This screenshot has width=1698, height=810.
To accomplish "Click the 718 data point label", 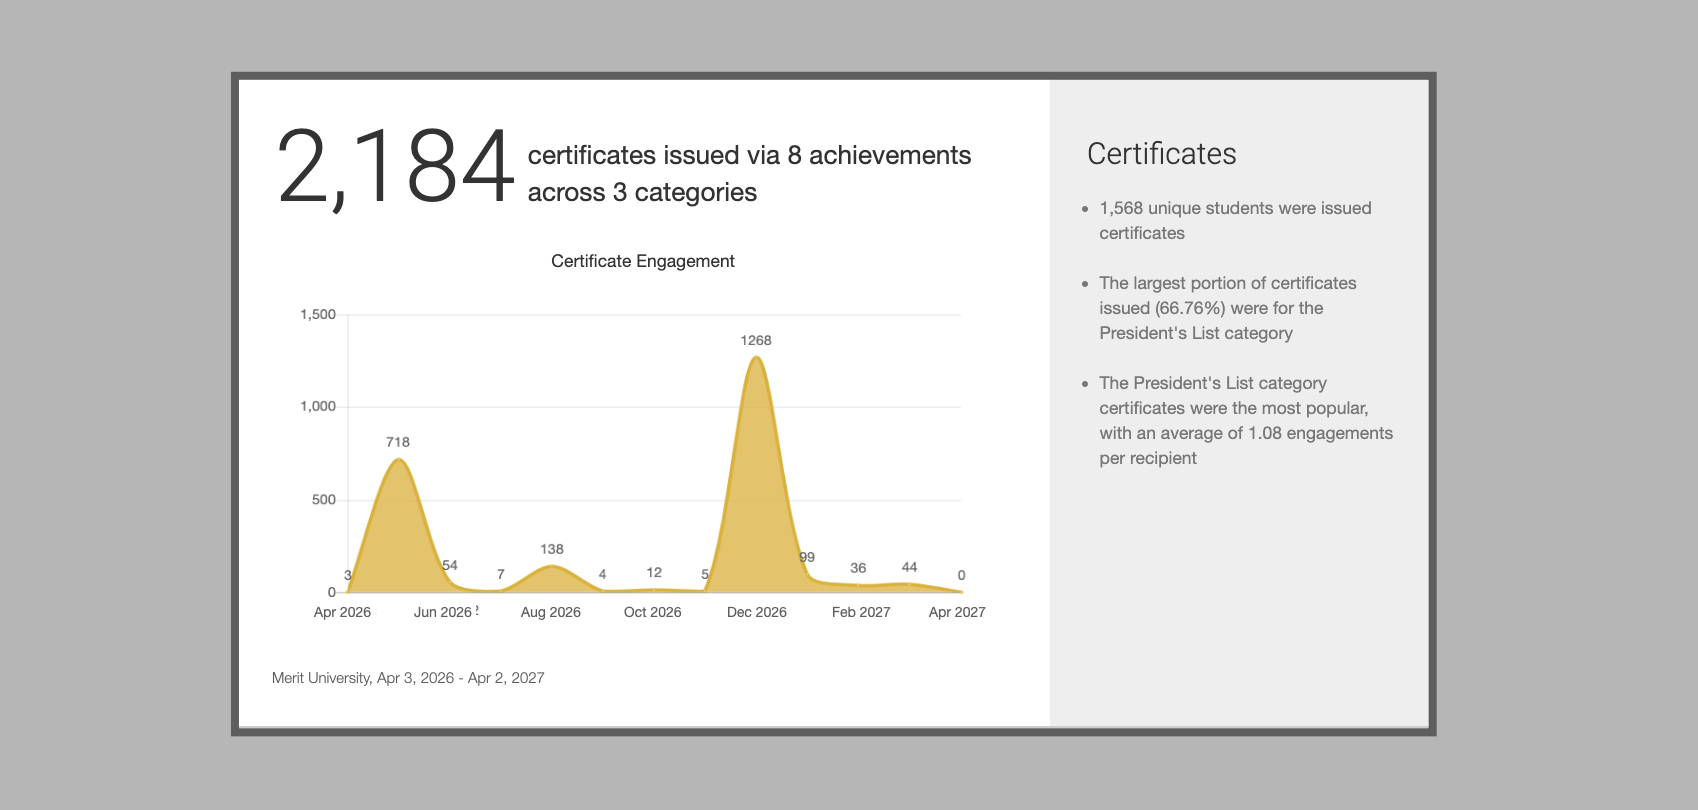I will click(397, 442).
